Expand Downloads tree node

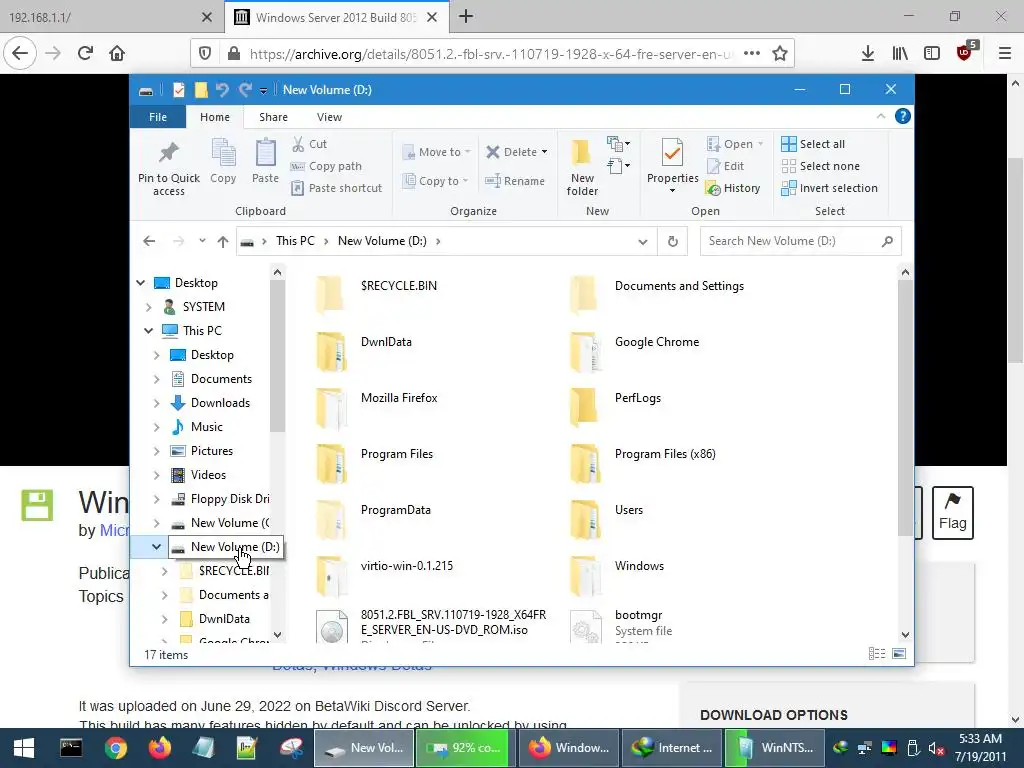(157, 403)
